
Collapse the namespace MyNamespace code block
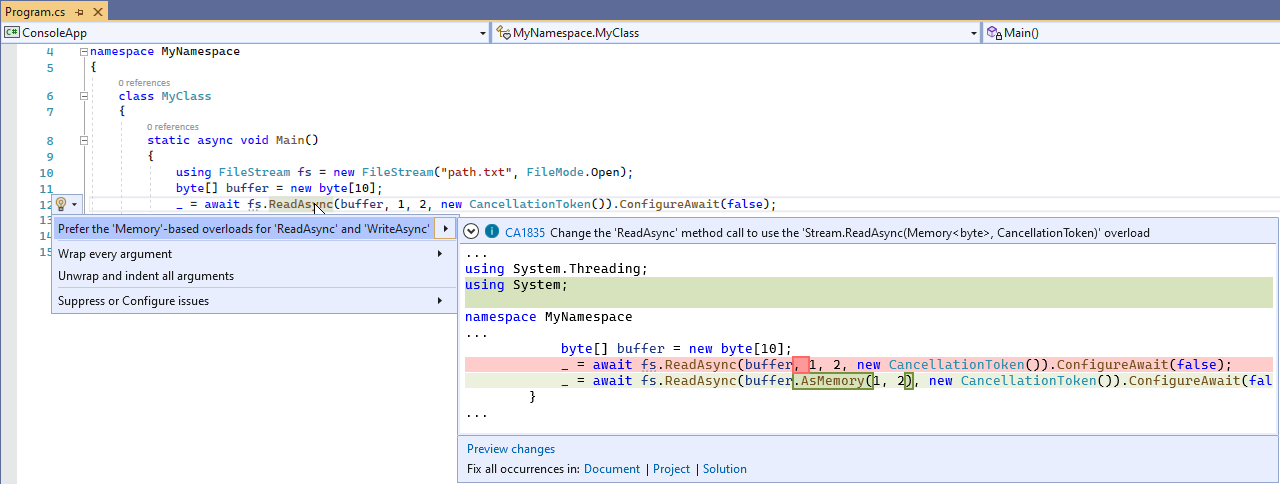coord(84,51)
